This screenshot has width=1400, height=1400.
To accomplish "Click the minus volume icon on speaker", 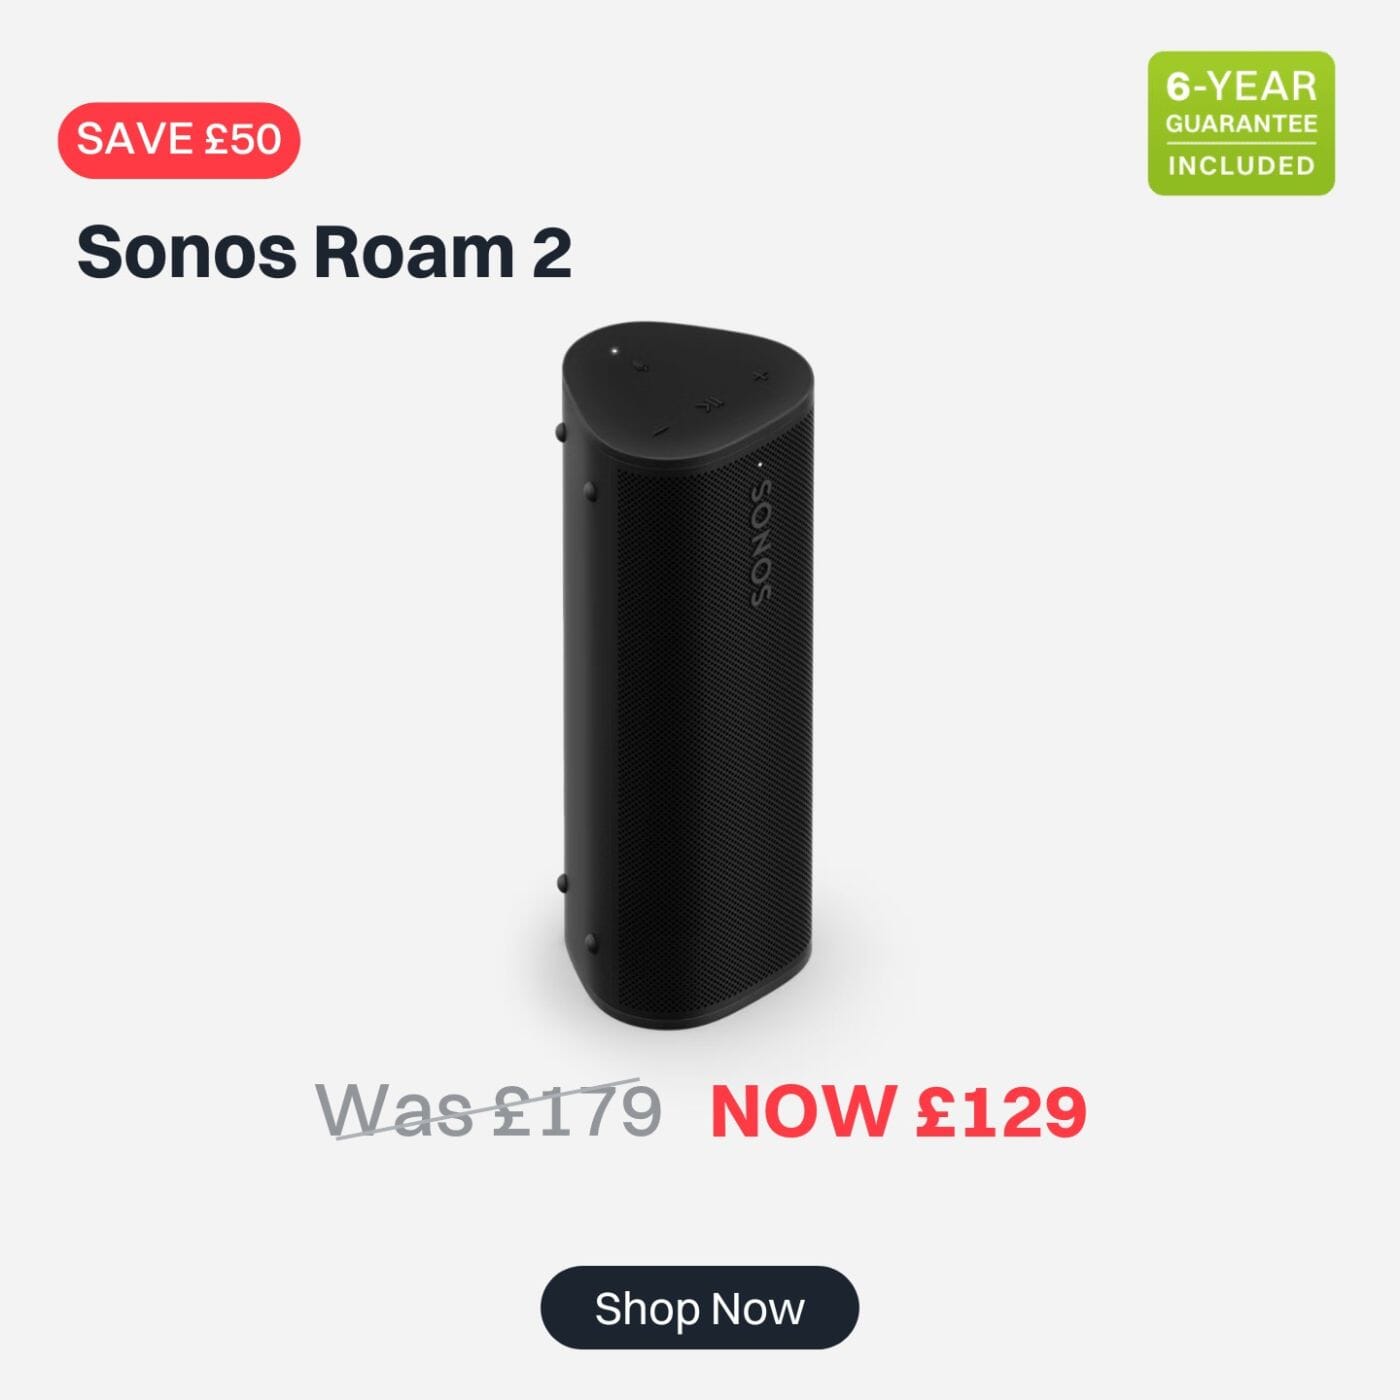I will tap(660, 432).
